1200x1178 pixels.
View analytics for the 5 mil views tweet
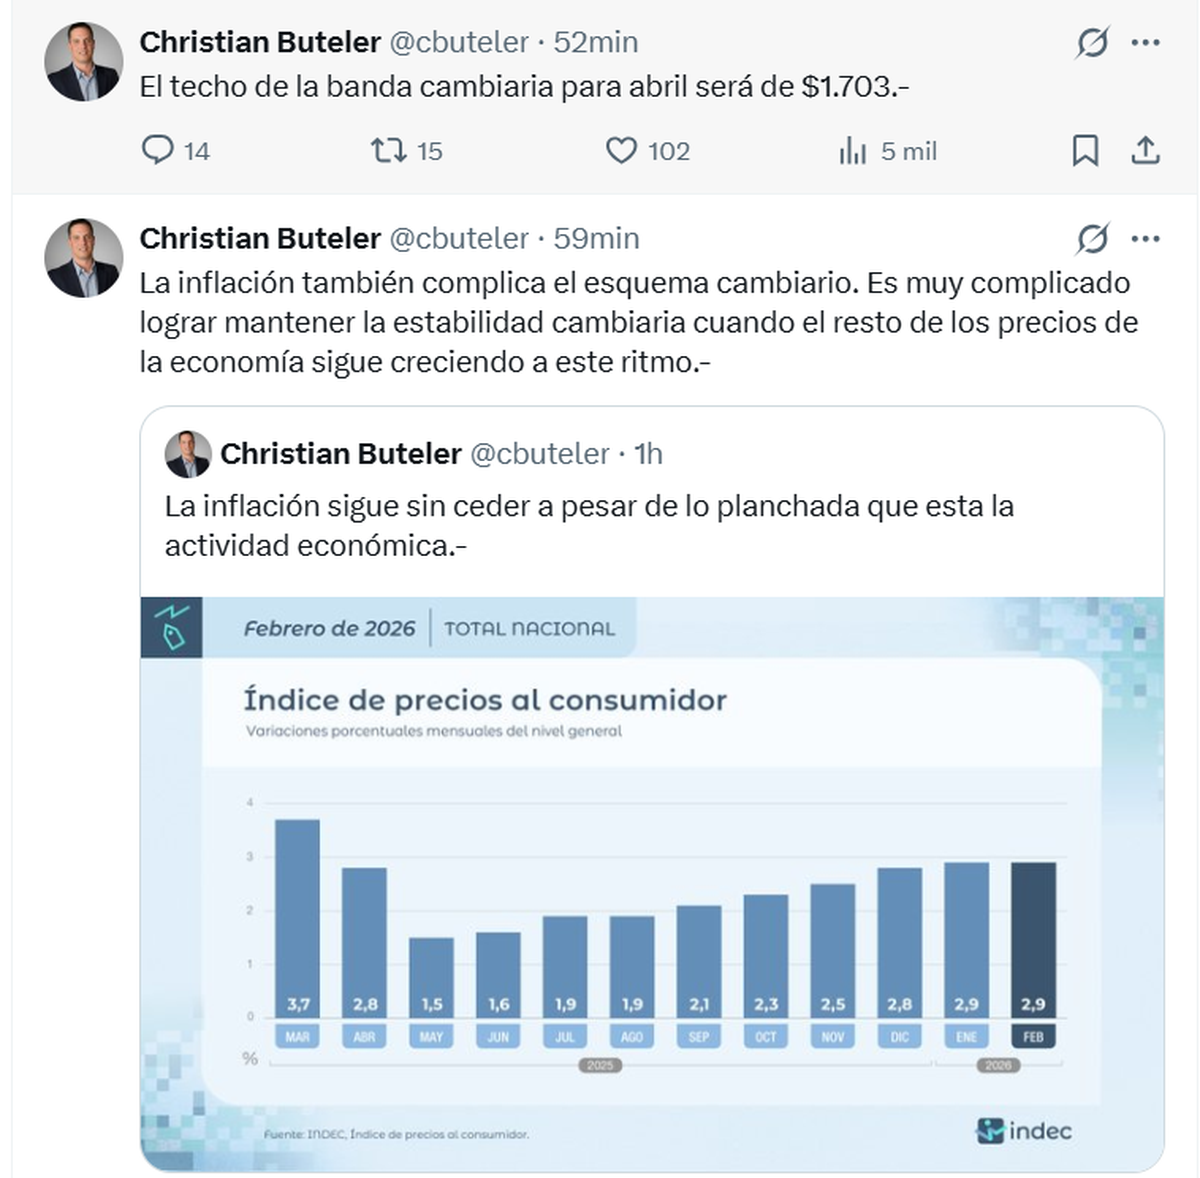coord(853,151)
